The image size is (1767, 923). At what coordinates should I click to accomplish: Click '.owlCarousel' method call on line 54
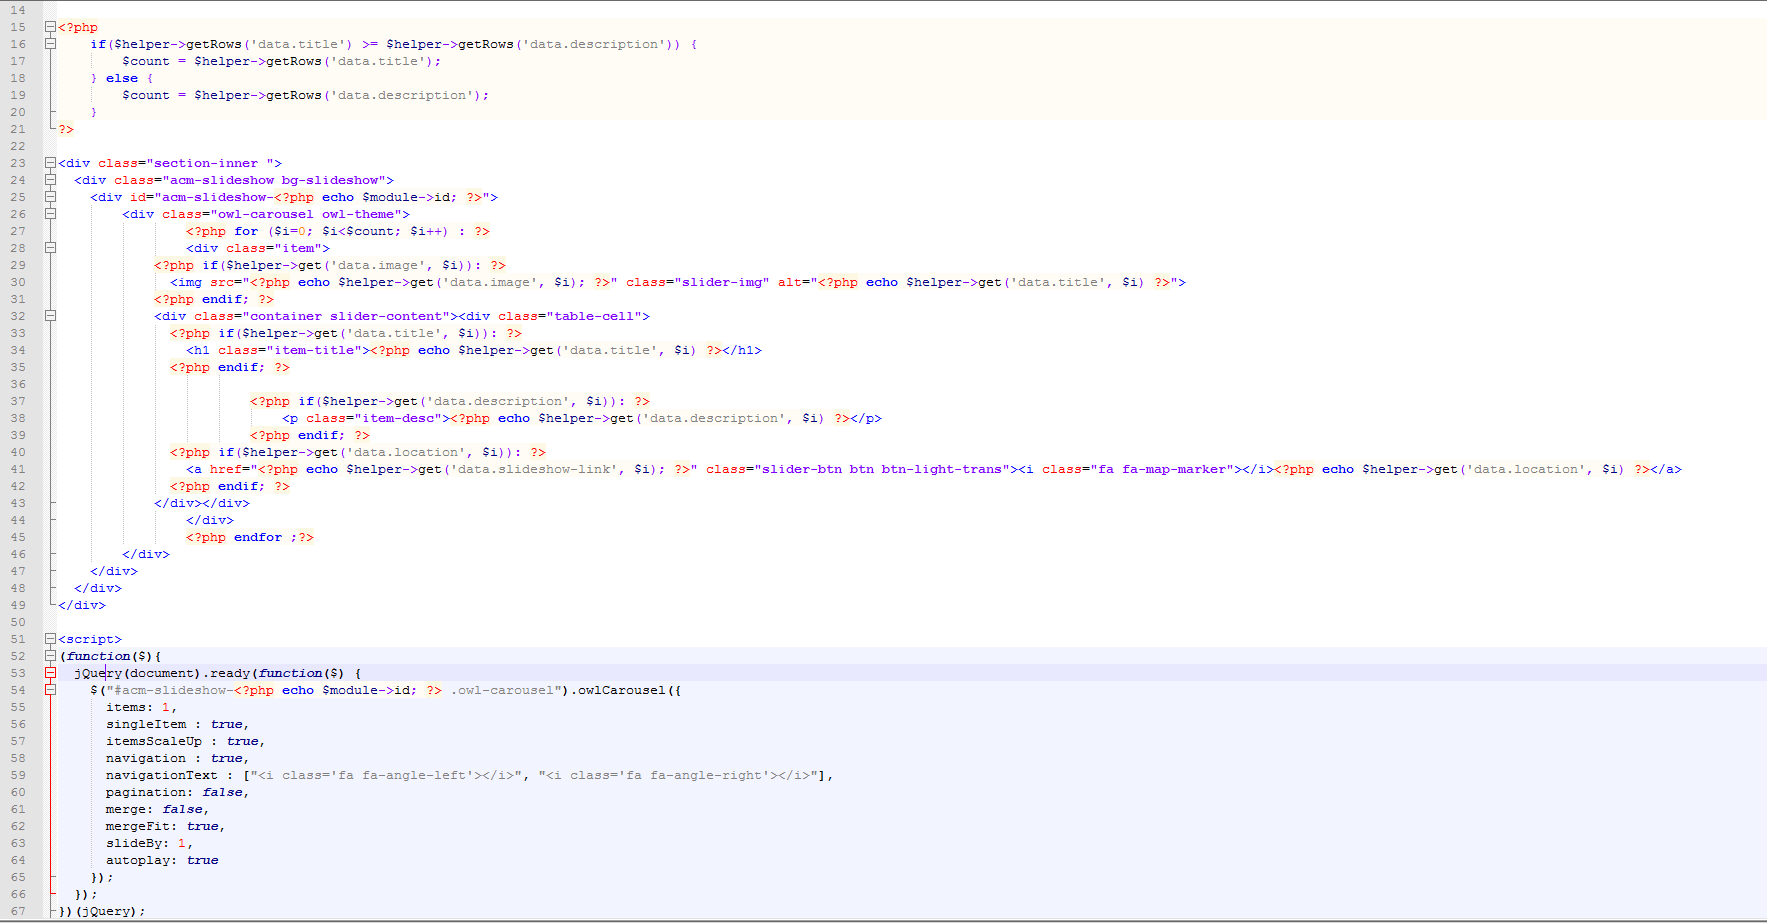618,690
